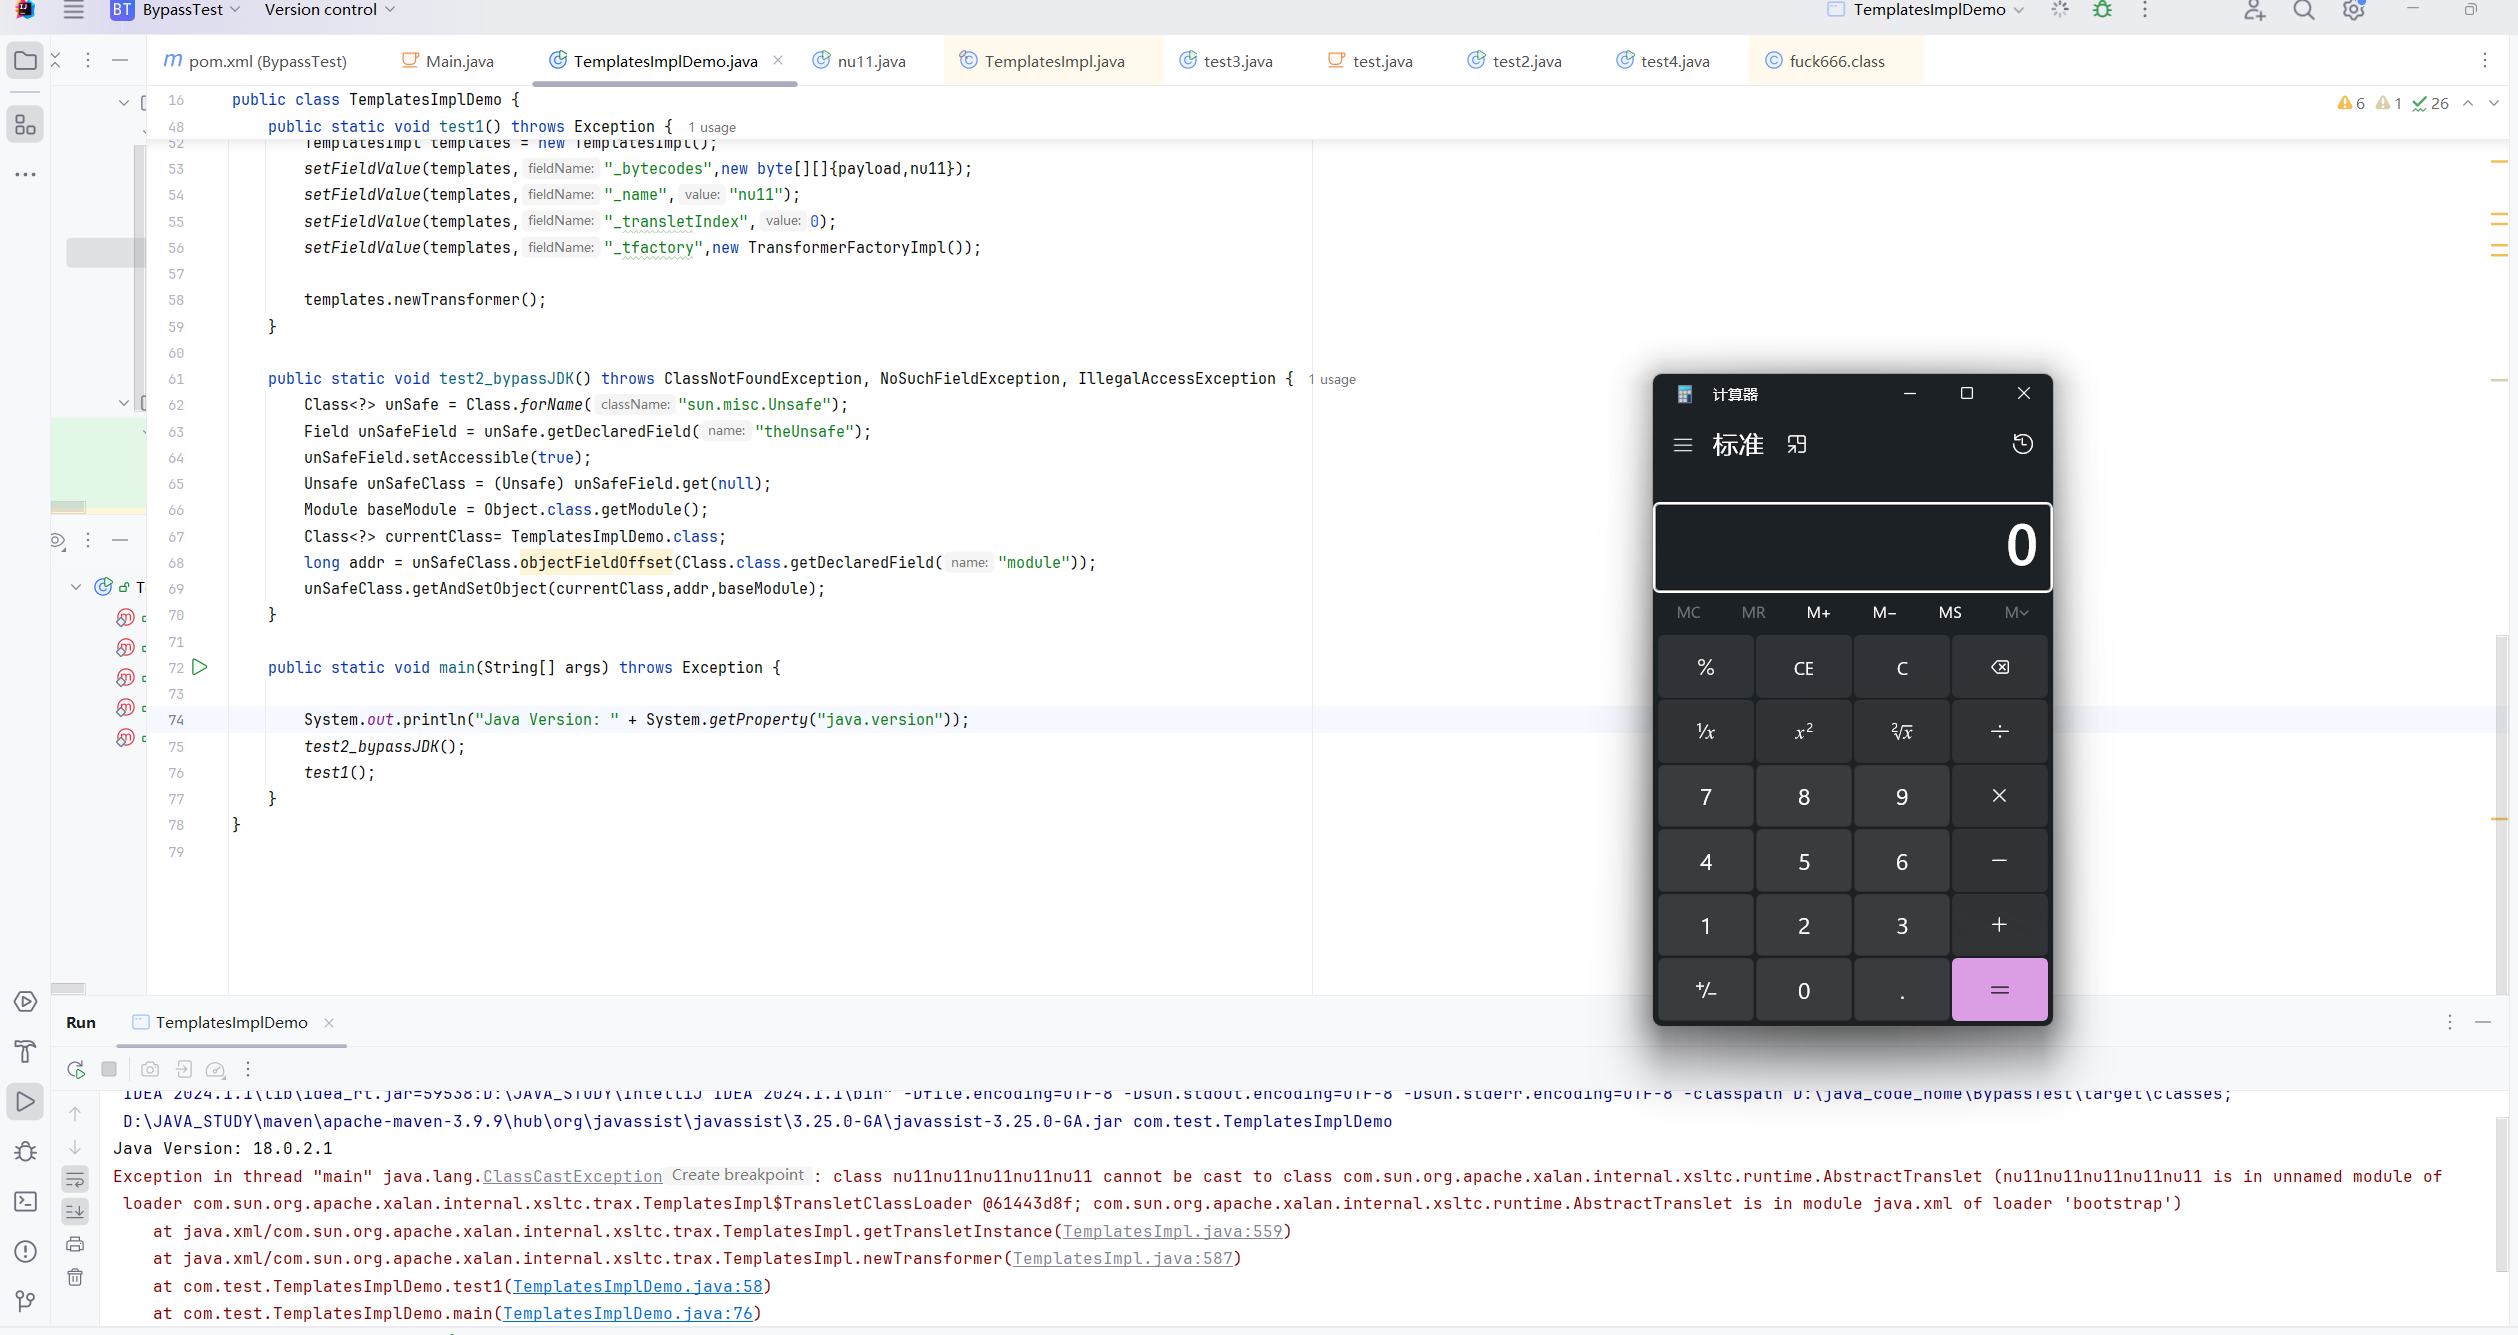The height and width of the screenshot is (1335, 2518).
Task: Print console output with the printer icon
Action: pyautogui.click(x=75, y=1245)
